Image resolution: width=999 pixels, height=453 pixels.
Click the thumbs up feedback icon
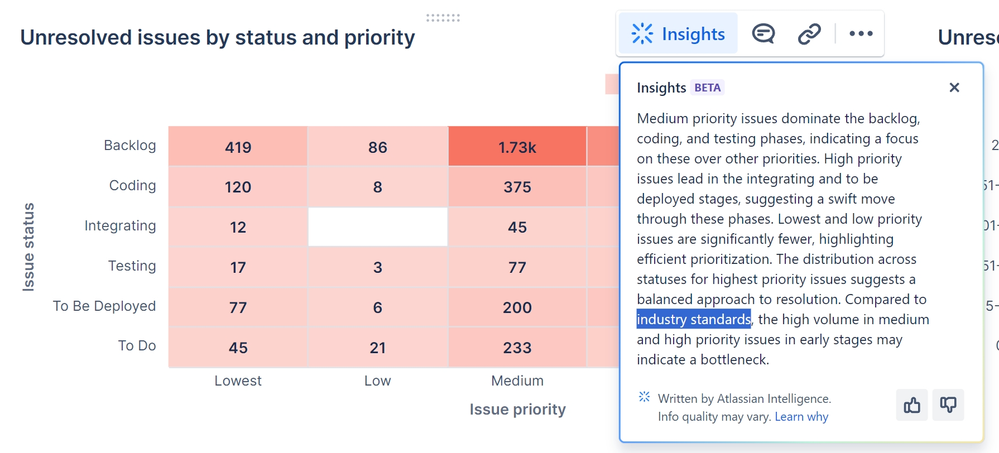(912, 405)
